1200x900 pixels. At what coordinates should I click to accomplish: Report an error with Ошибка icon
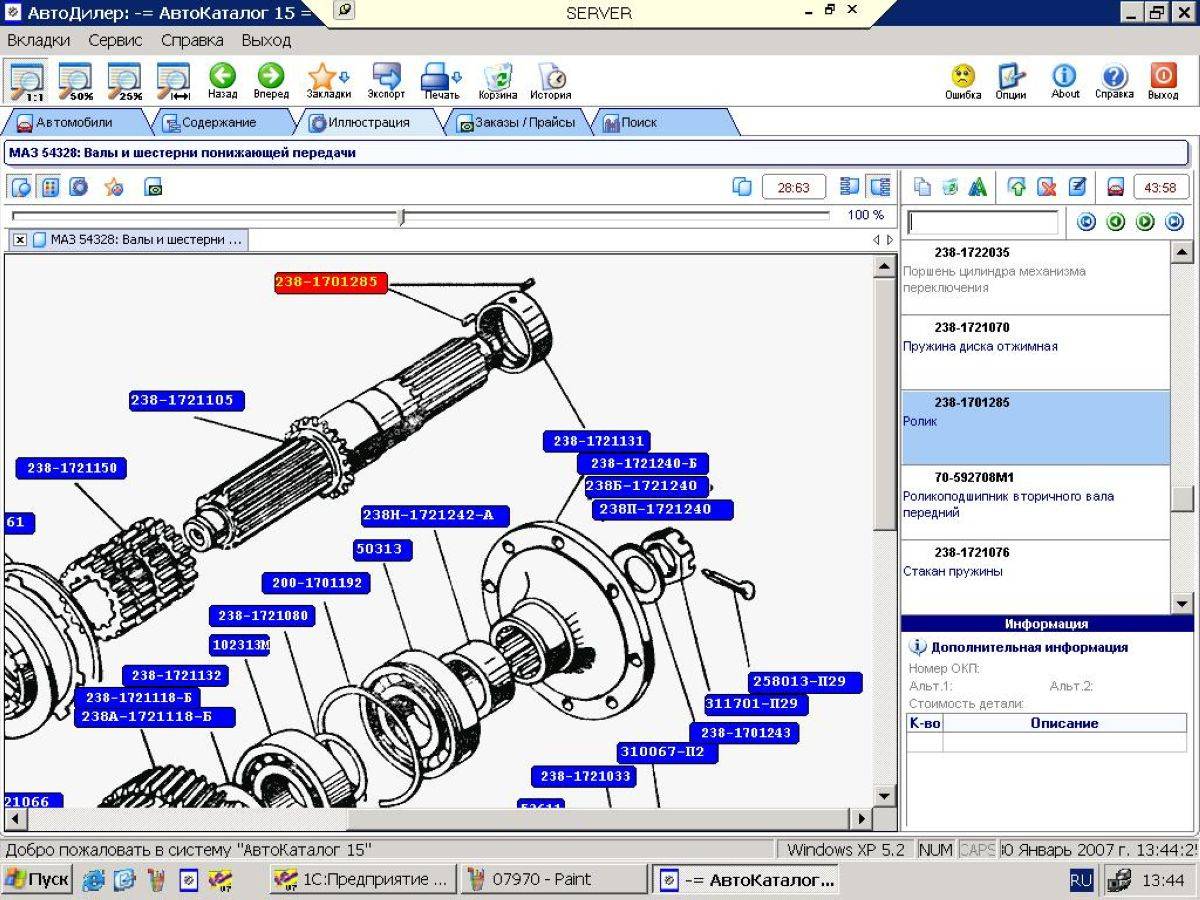(x=963, y=81)
